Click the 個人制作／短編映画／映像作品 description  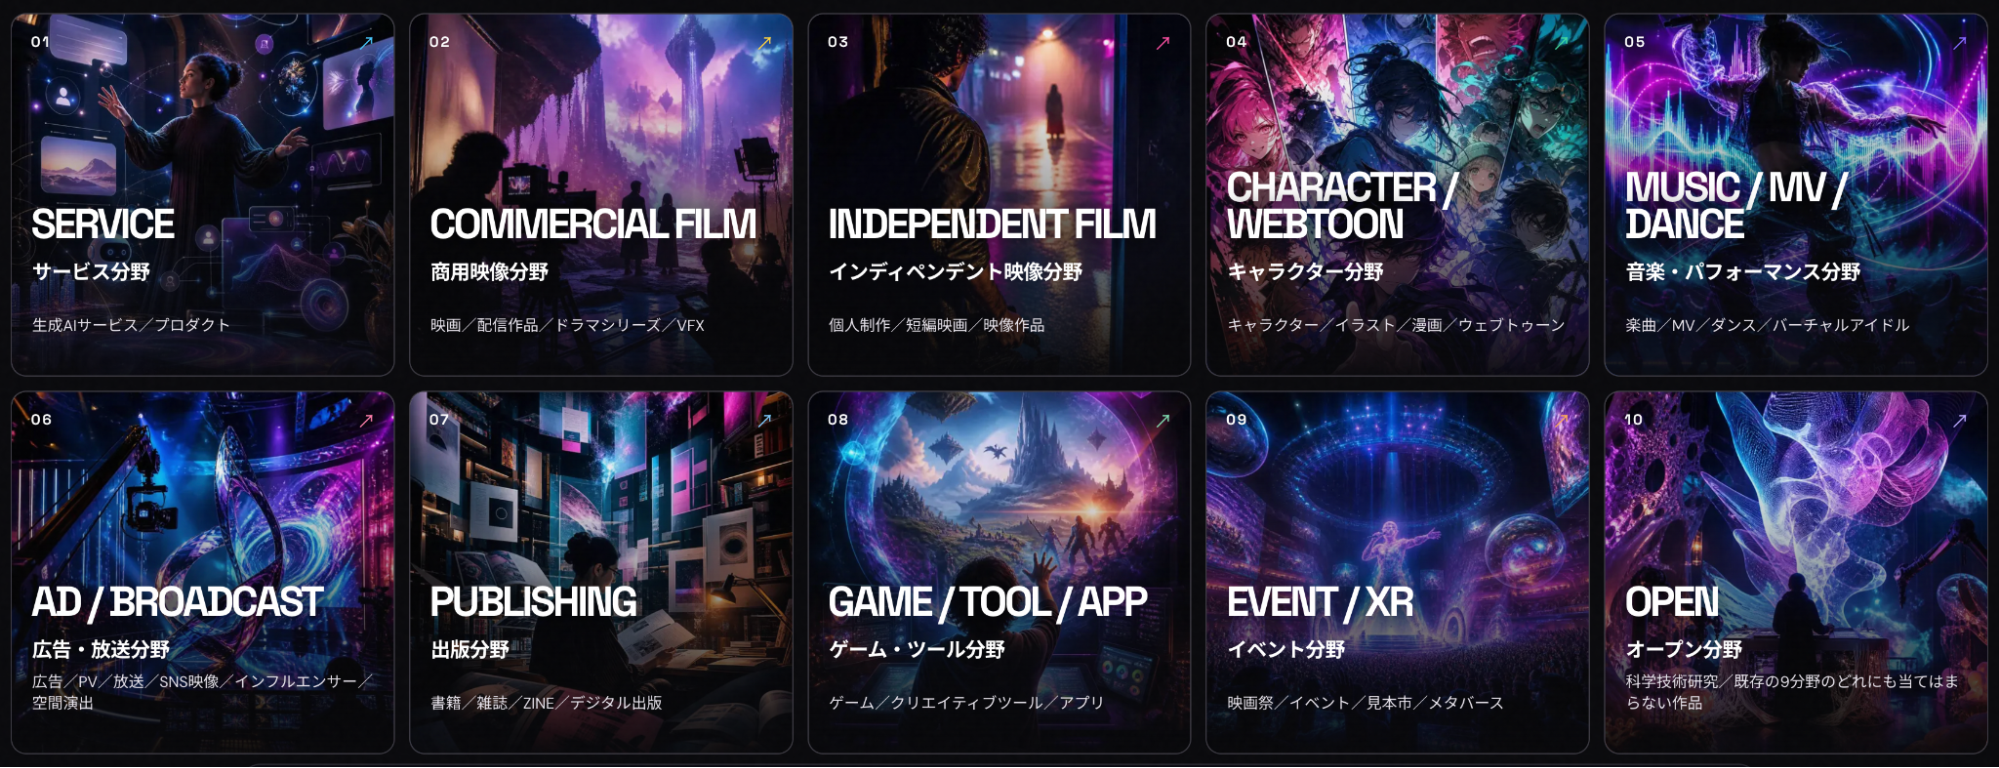937,325
